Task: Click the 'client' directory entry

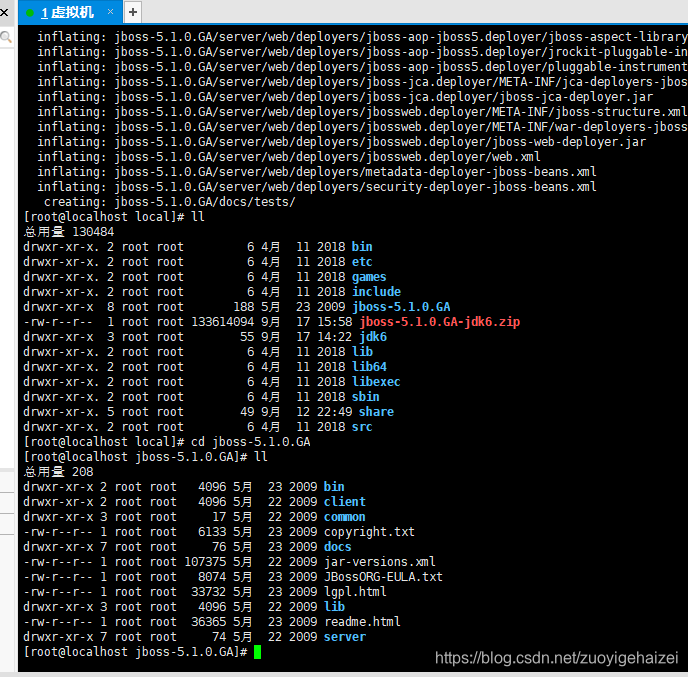Action: pos(344,502)
